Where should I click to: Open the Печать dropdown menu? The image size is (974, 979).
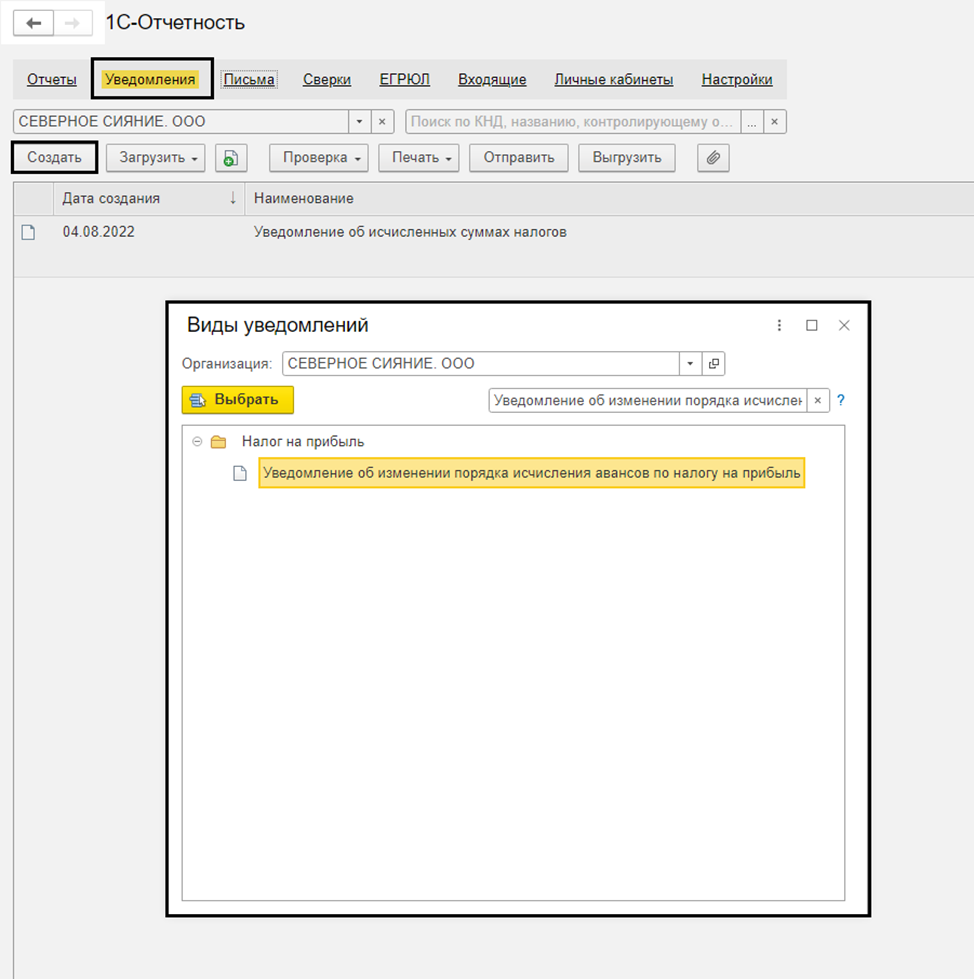[x=418, y=158]
